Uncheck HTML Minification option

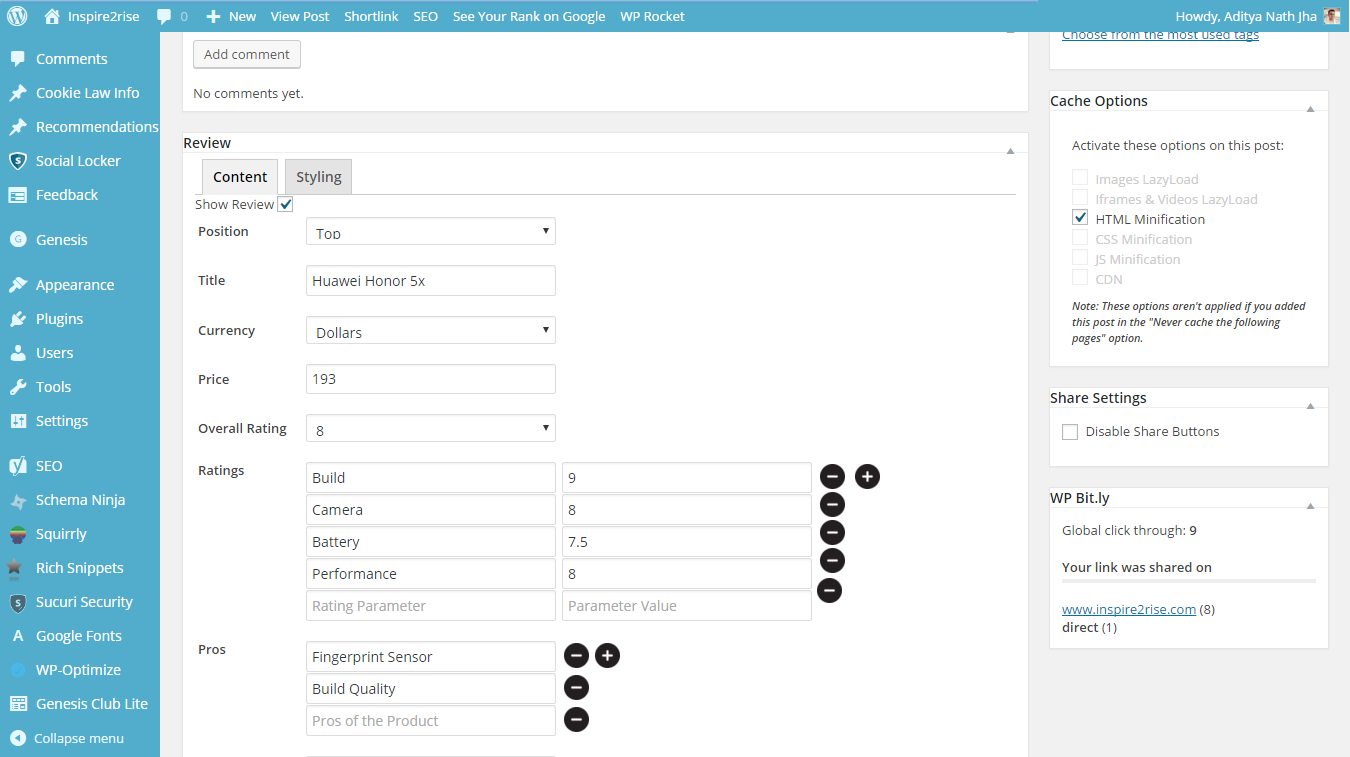[x=1080, y=218]
